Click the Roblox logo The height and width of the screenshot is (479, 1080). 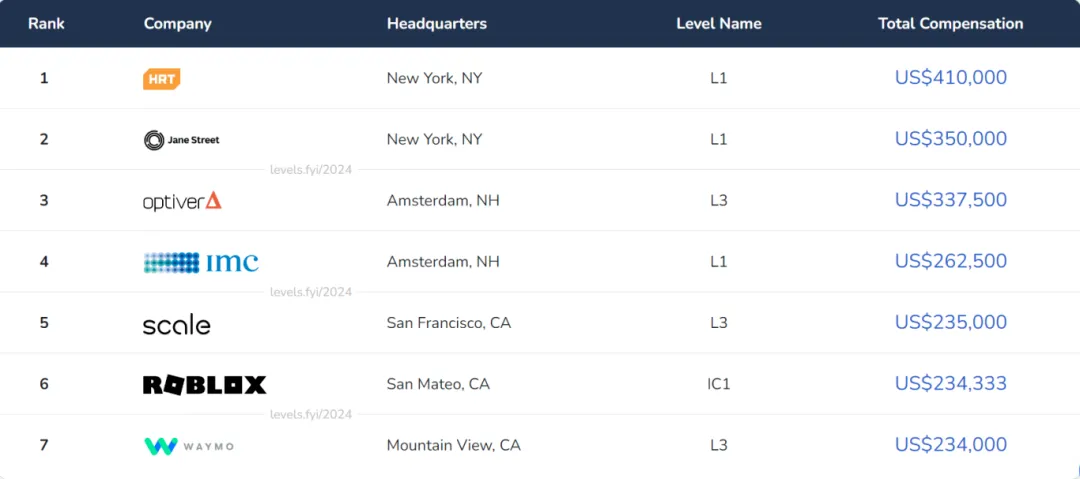click(205, 385)
